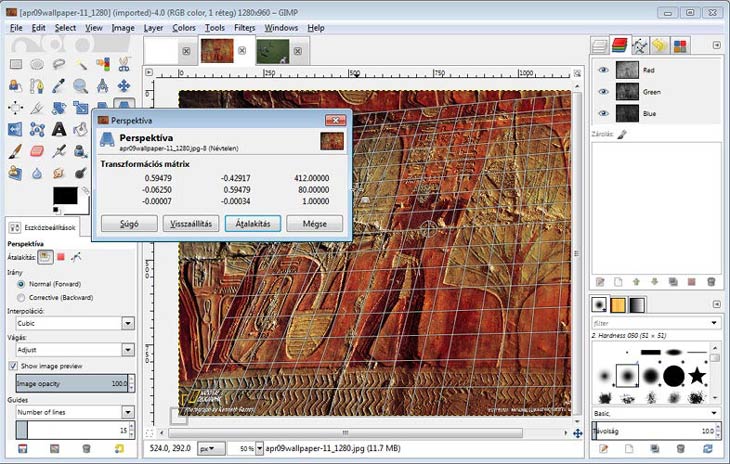
Task: Click the Átalakítás button in dialog
Action: click(251, 224)
